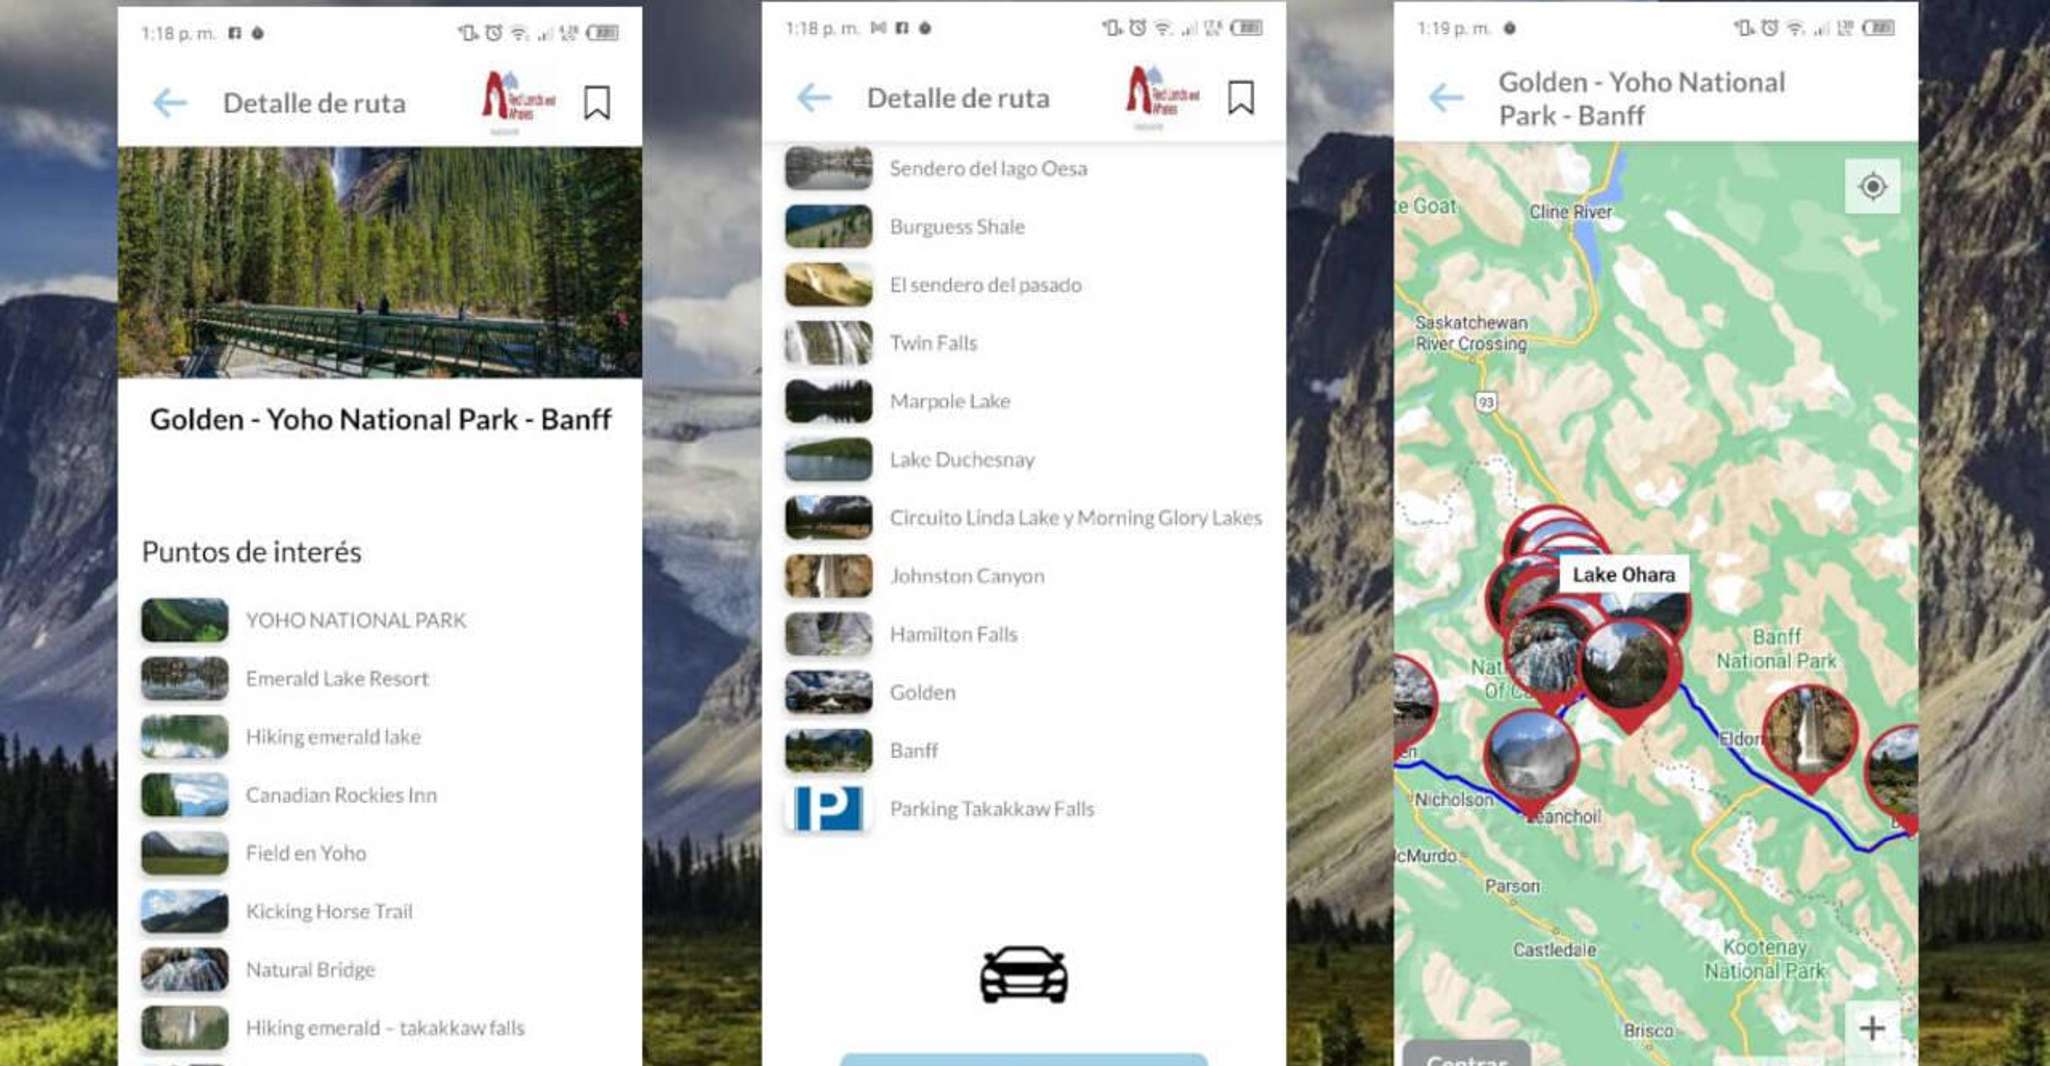This screenshot has width=2050, height=1066.
Task: Zoom in with the map plus button
Action: [x=1872, y=1028]
